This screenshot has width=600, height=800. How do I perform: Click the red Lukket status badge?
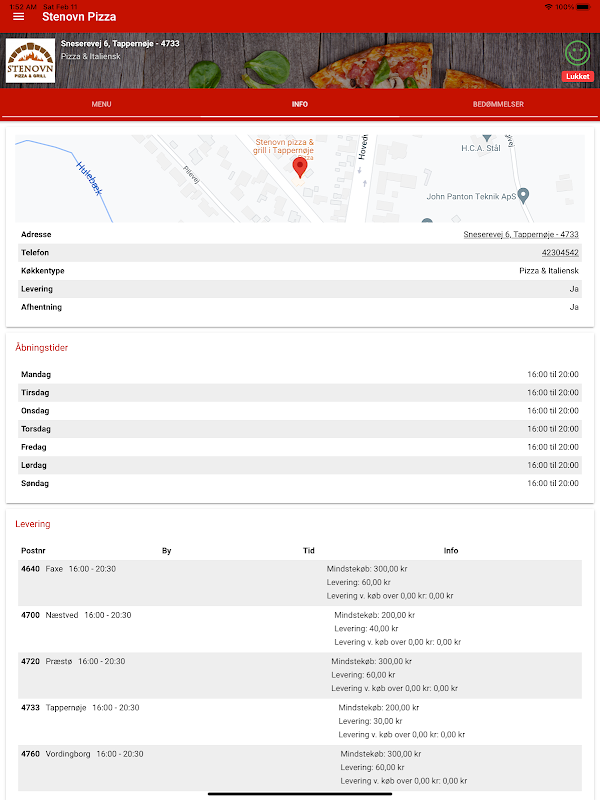coord(578,77)
